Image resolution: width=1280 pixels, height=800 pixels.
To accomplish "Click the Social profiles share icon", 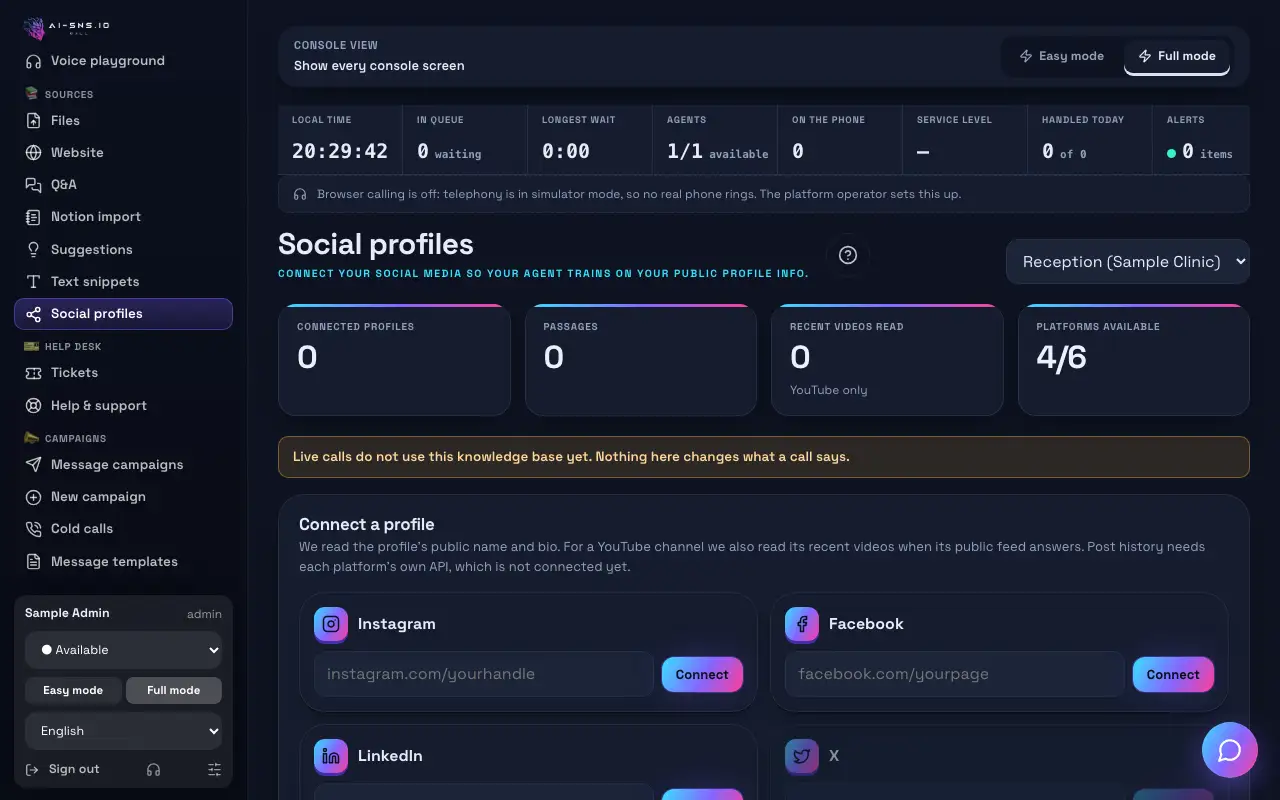I will (x=33, y=314).
